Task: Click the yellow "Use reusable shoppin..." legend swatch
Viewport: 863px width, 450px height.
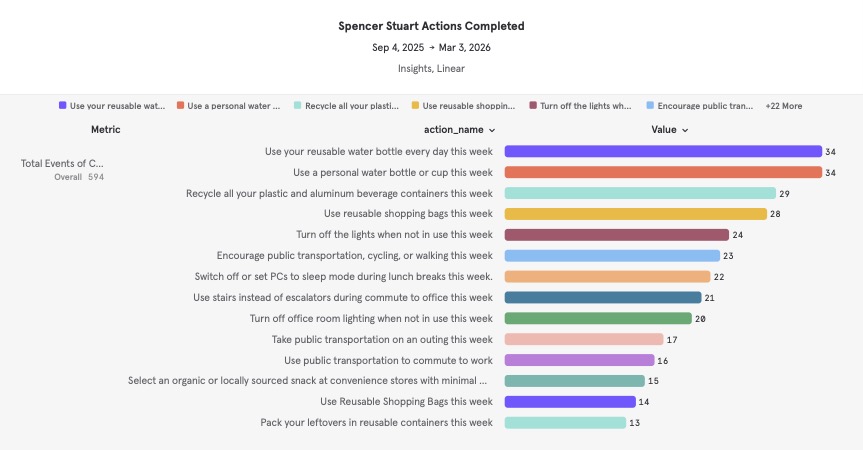Action: coord(415,106)
